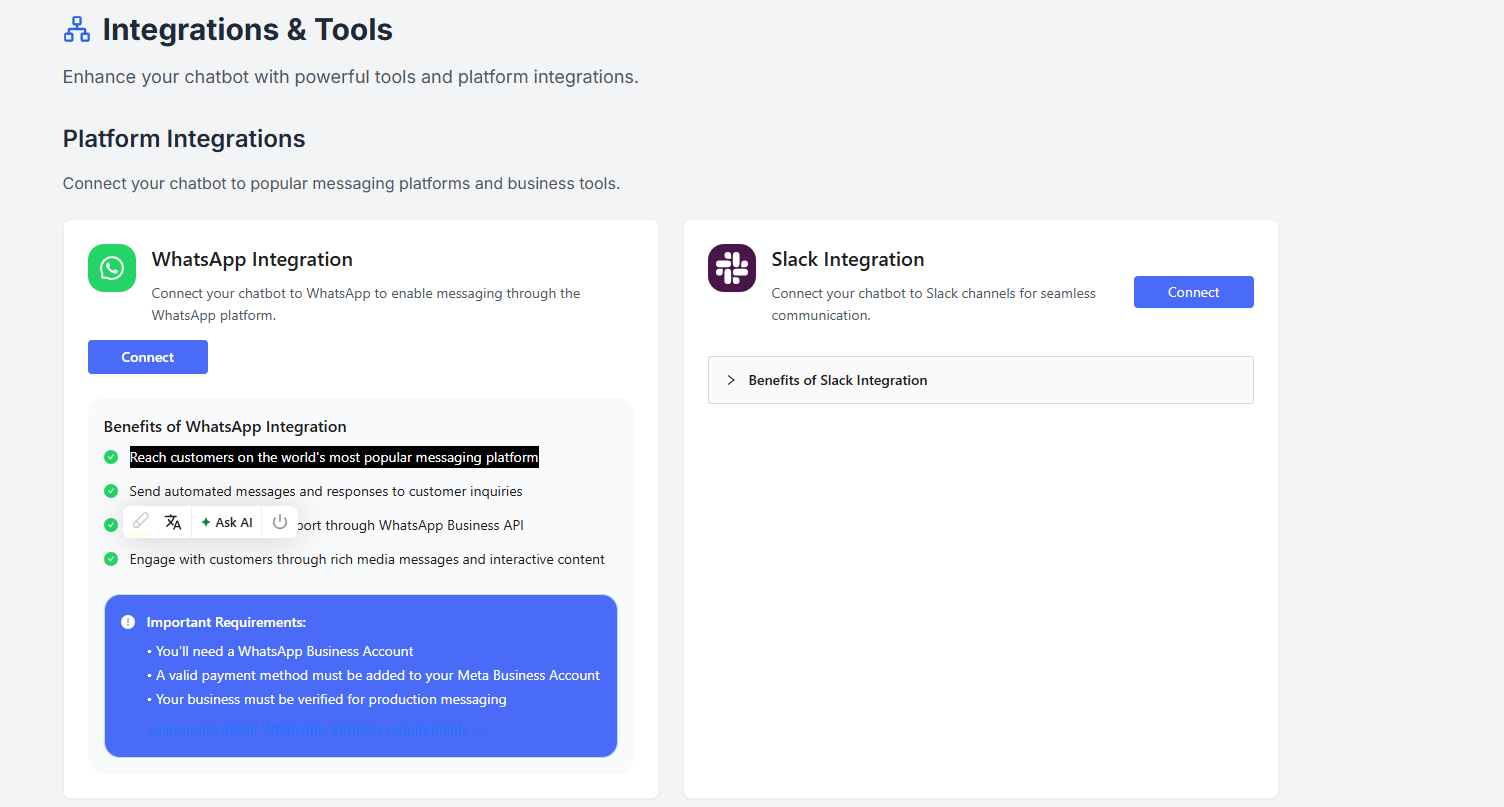This screenshot has width=1504, height=807.
Task: Click the green checkmark beside automated messages benefit
Action: pos(111,491)
